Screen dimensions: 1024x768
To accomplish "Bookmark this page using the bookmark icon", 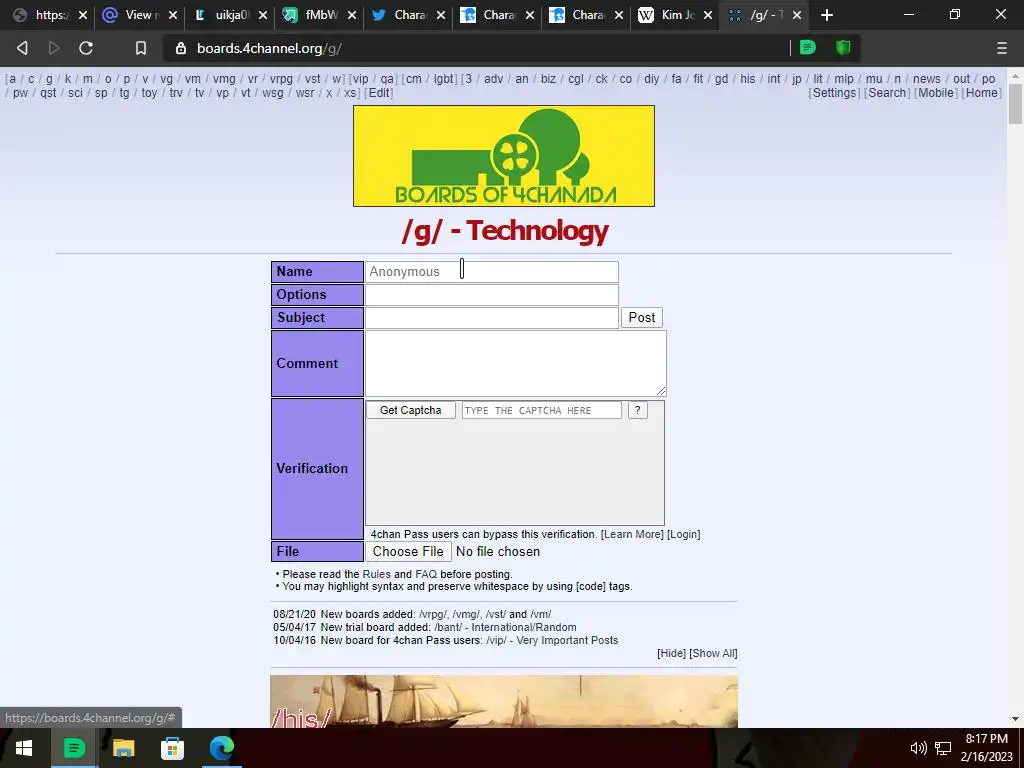I will pyautogui.click(x=140, y=48).
